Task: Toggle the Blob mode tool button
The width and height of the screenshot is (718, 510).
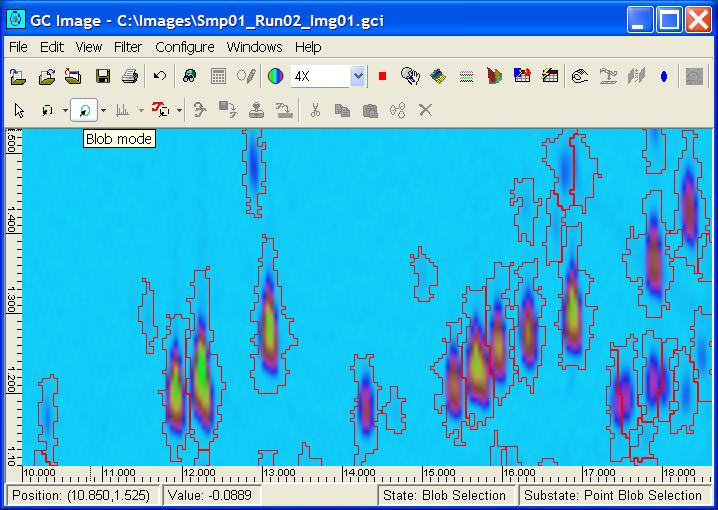Action: coord(86,110)
